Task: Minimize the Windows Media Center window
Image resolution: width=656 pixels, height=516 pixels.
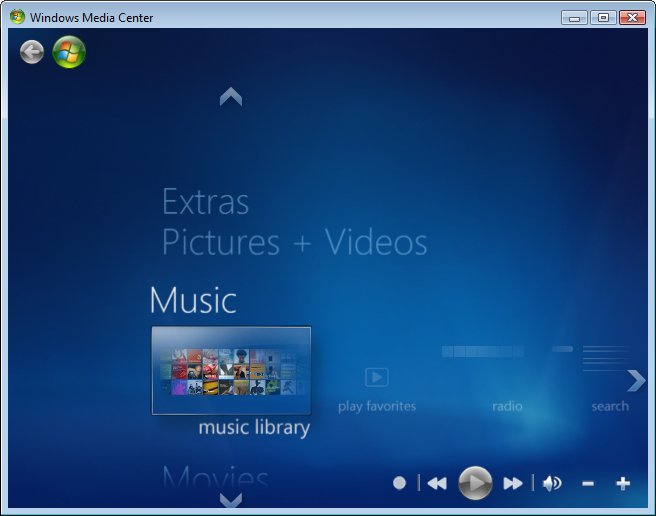Action: click(575, 18)
